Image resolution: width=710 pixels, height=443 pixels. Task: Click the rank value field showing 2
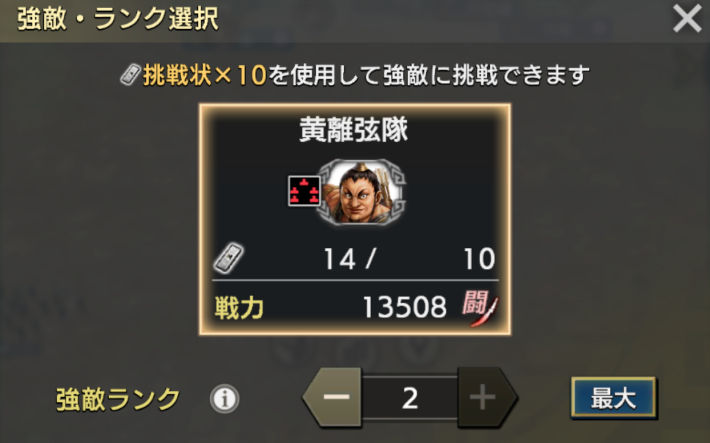tap(410, 398)
